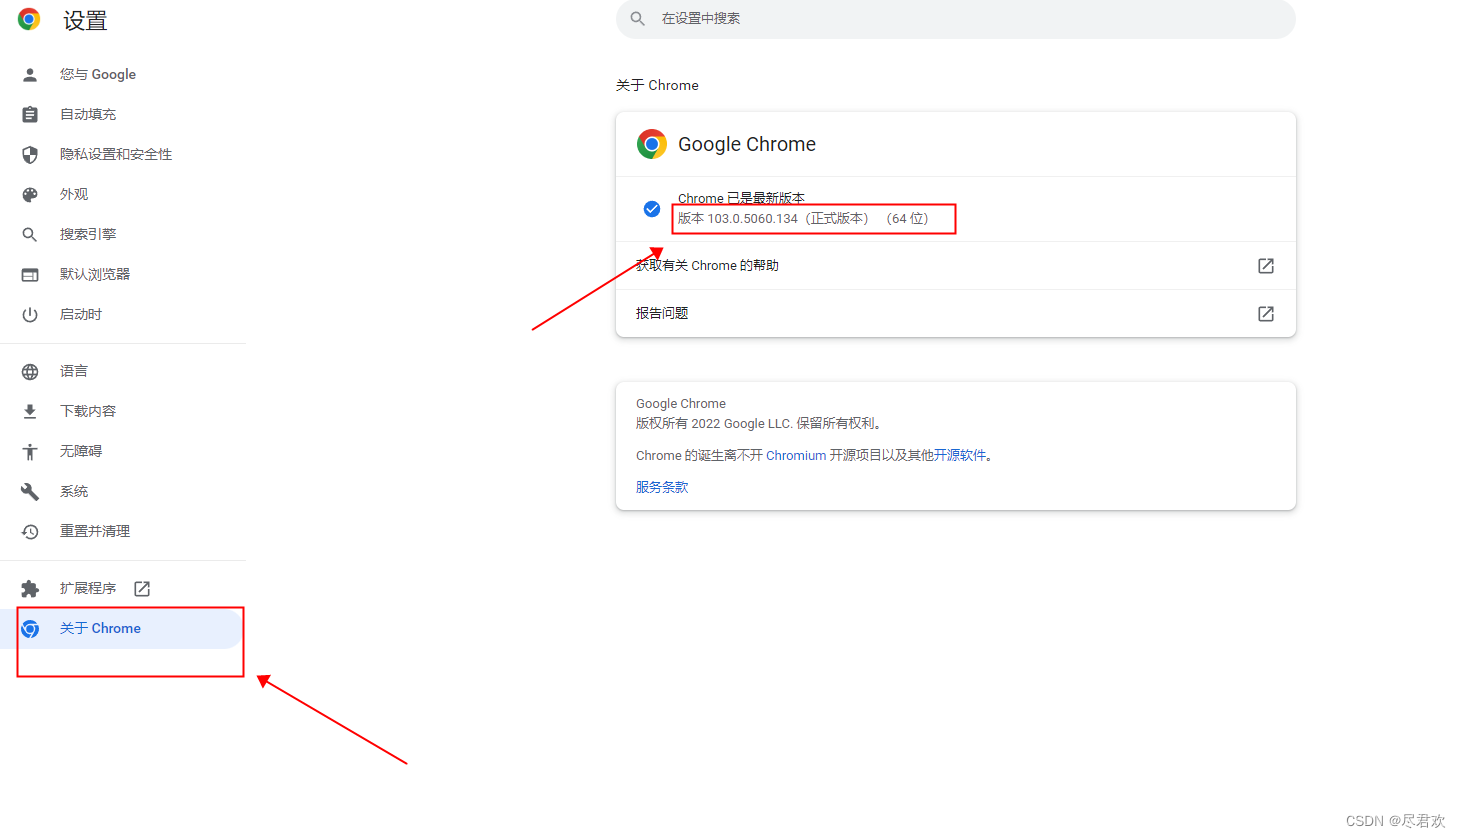Follow the 开源软件 link

coord(960,456)
